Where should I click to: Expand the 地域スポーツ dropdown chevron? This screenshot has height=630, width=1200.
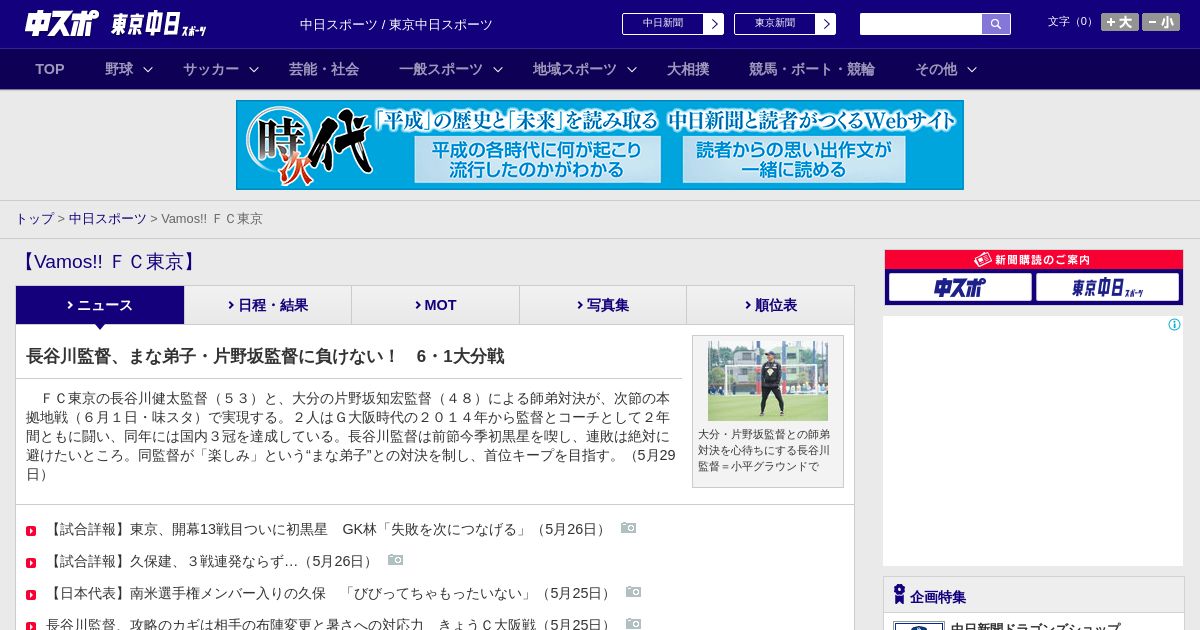[632, 69]
